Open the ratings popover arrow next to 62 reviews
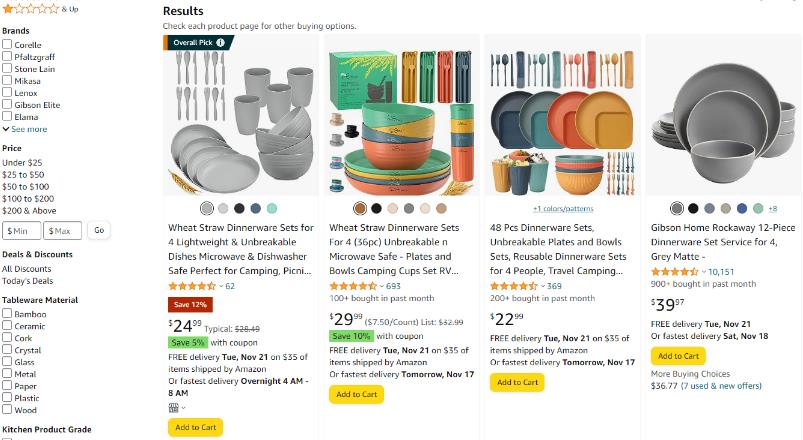803x440 pixels. [x=221, y=286]
